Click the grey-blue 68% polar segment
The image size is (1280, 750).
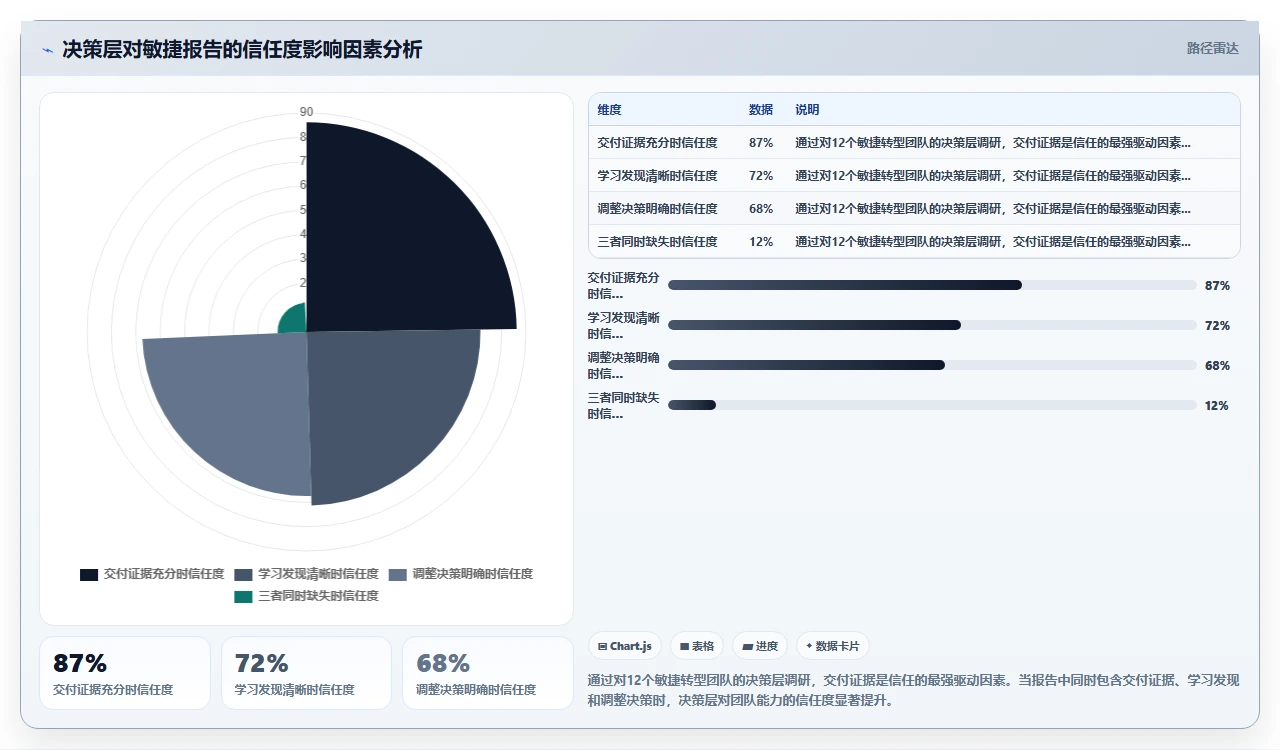pyautogui.click(x=235, y=405)
